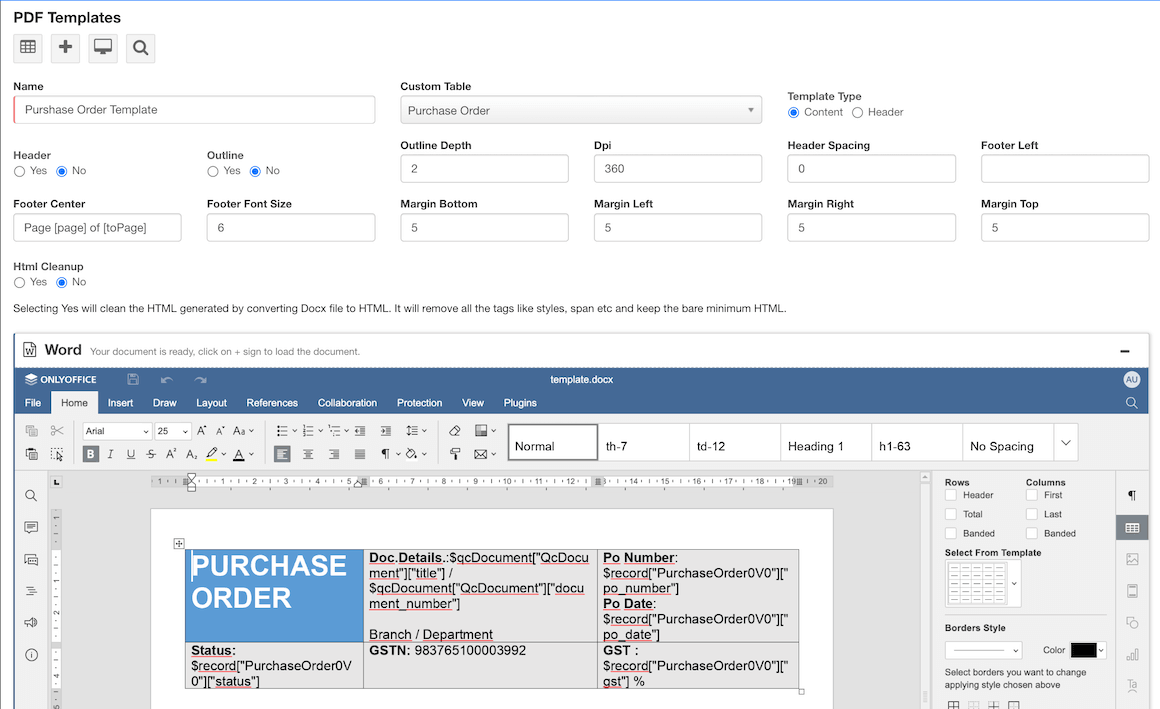Set Html Cleanup to Yes
The height and width of the screenshot is (709, 1160).
pyautogui.click(x=19, y=283)
